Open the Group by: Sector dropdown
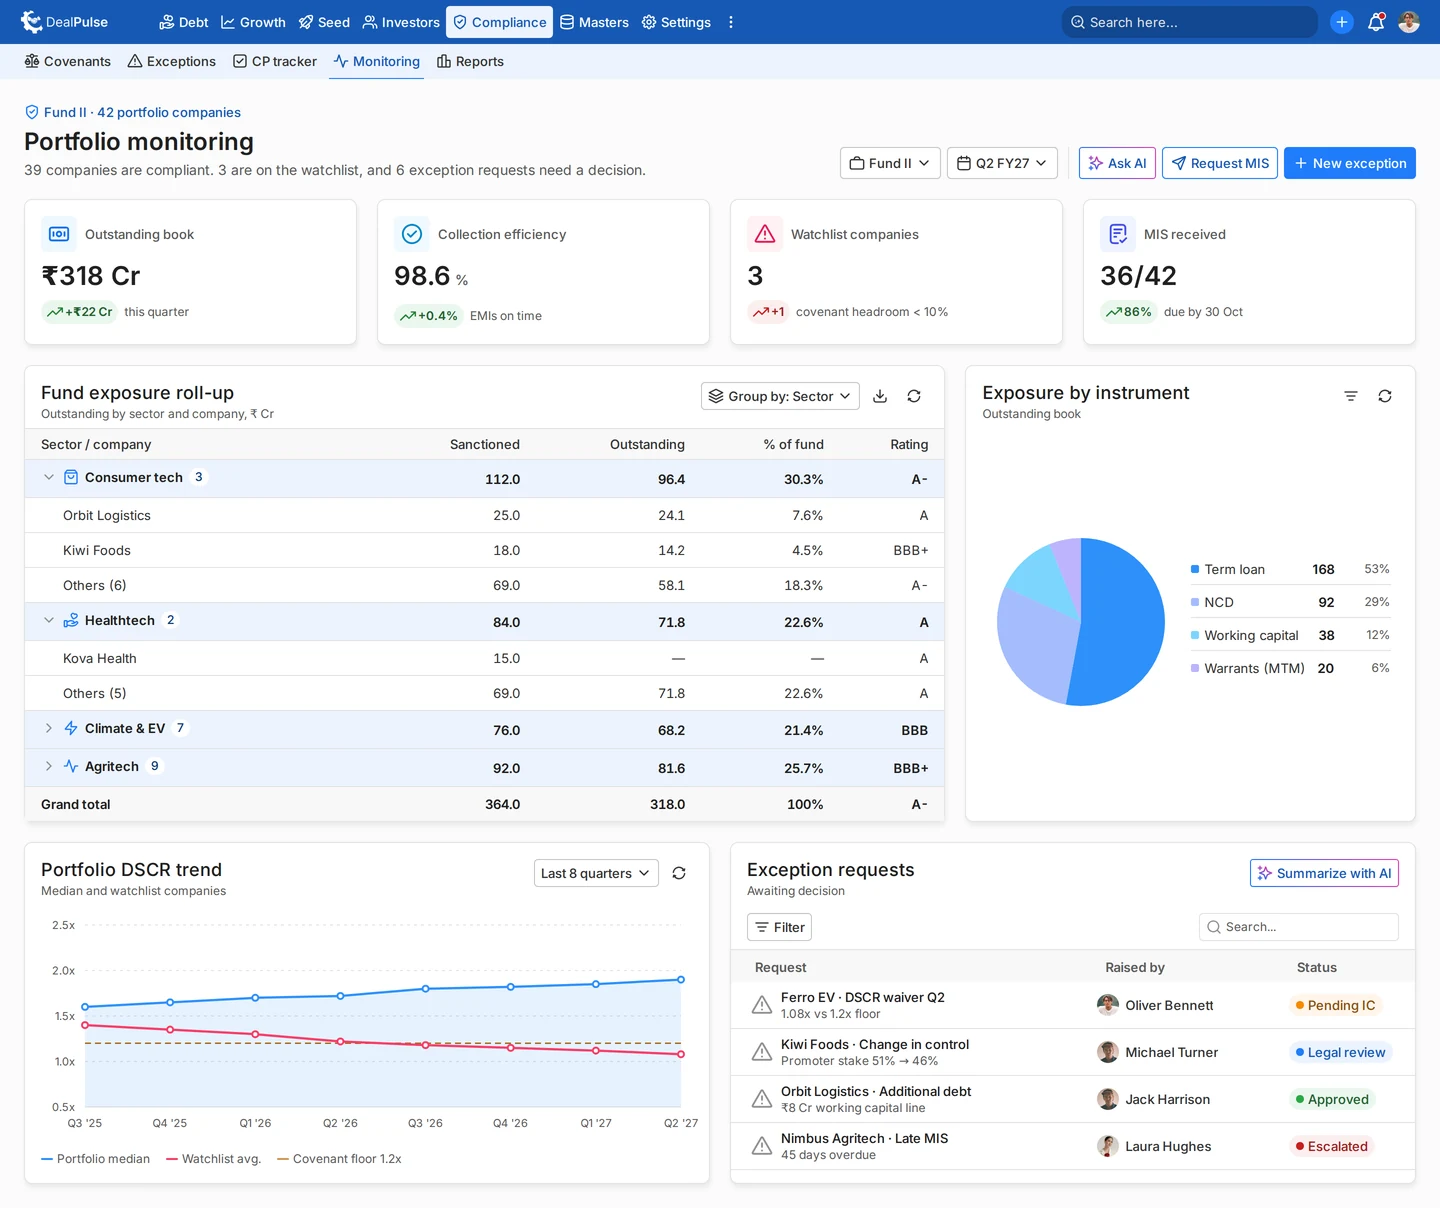Screen dimensions: 1440x1208 (780, 396)
